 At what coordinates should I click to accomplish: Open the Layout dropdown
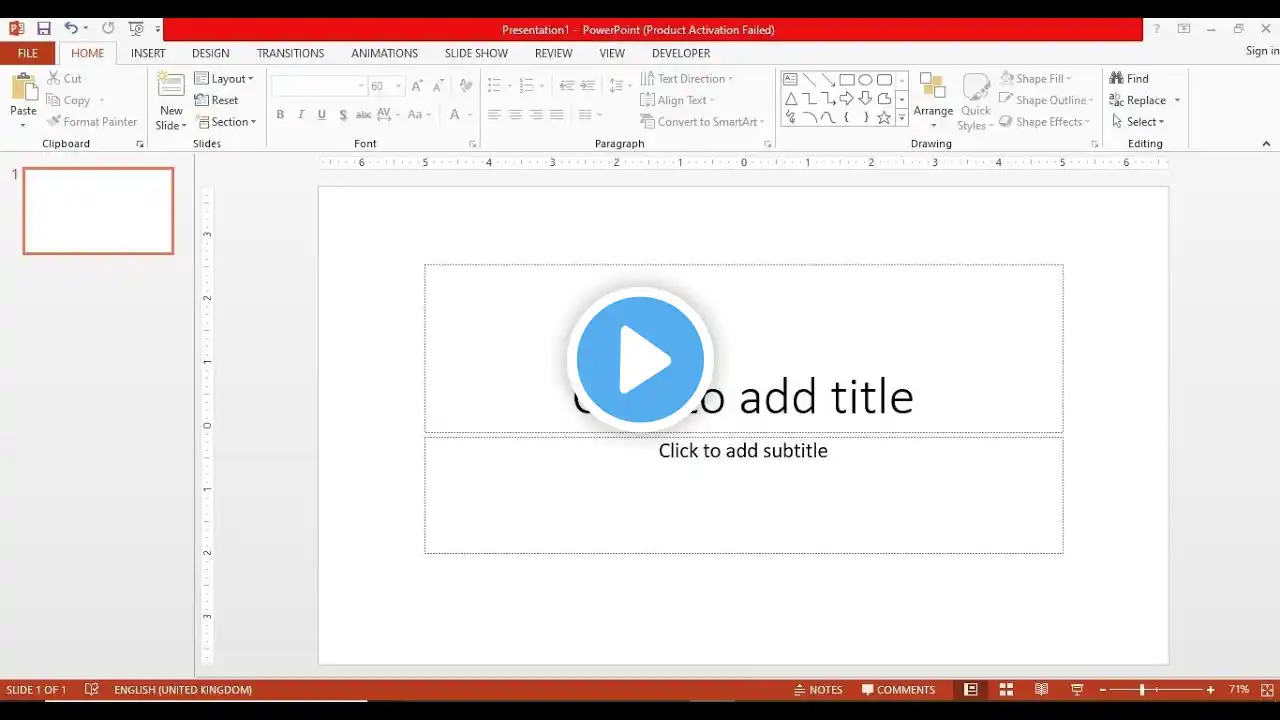(224, 79)
